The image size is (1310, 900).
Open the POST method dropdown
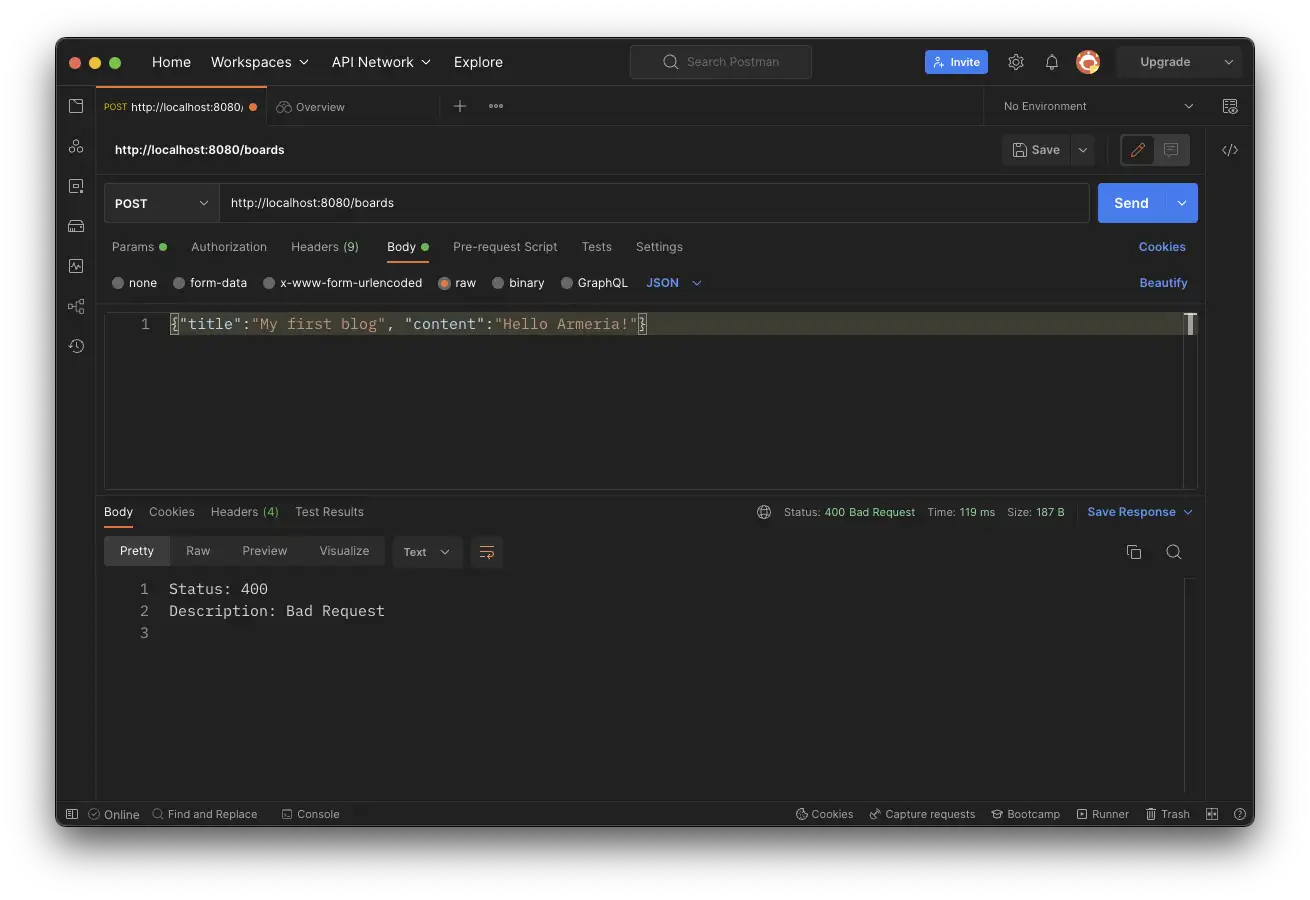click(x=162, y=203)
